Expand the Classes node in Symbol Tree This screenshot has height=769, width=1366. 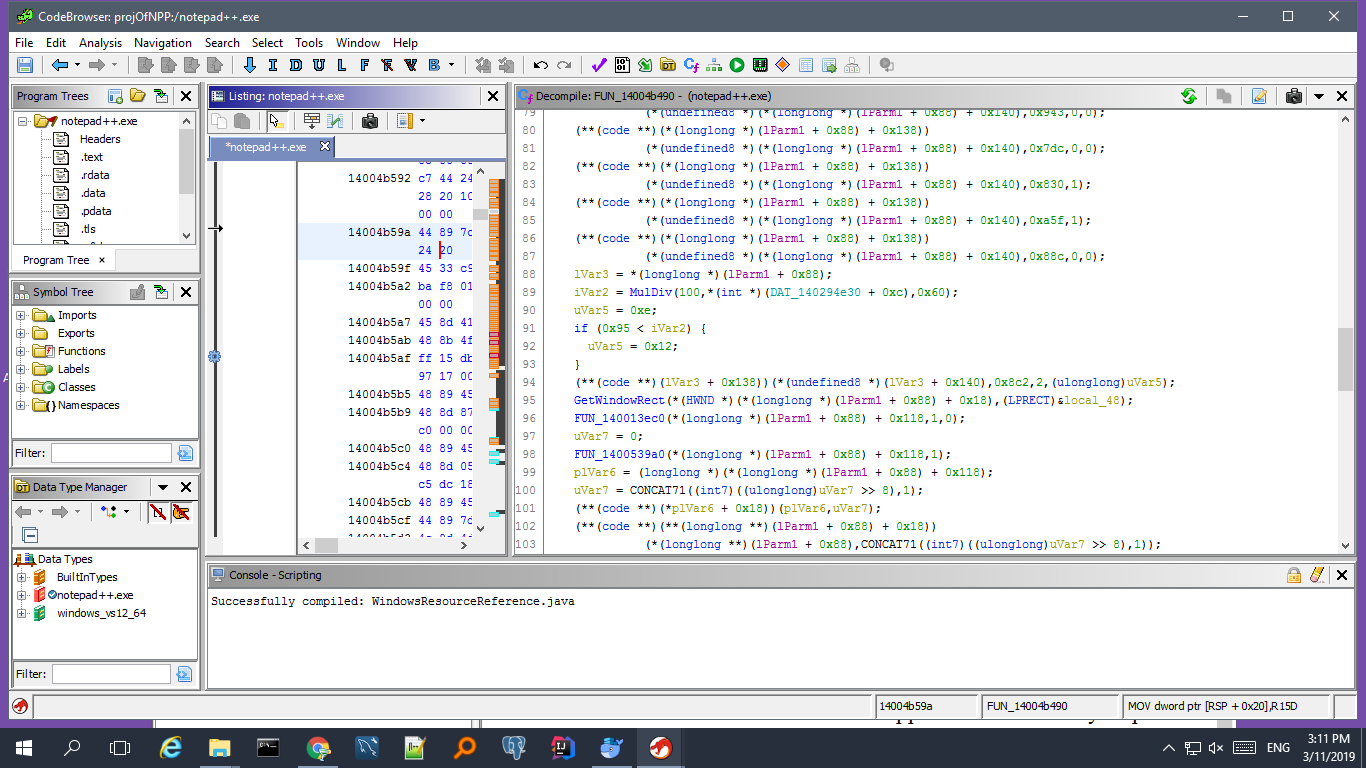click(21, 387)
